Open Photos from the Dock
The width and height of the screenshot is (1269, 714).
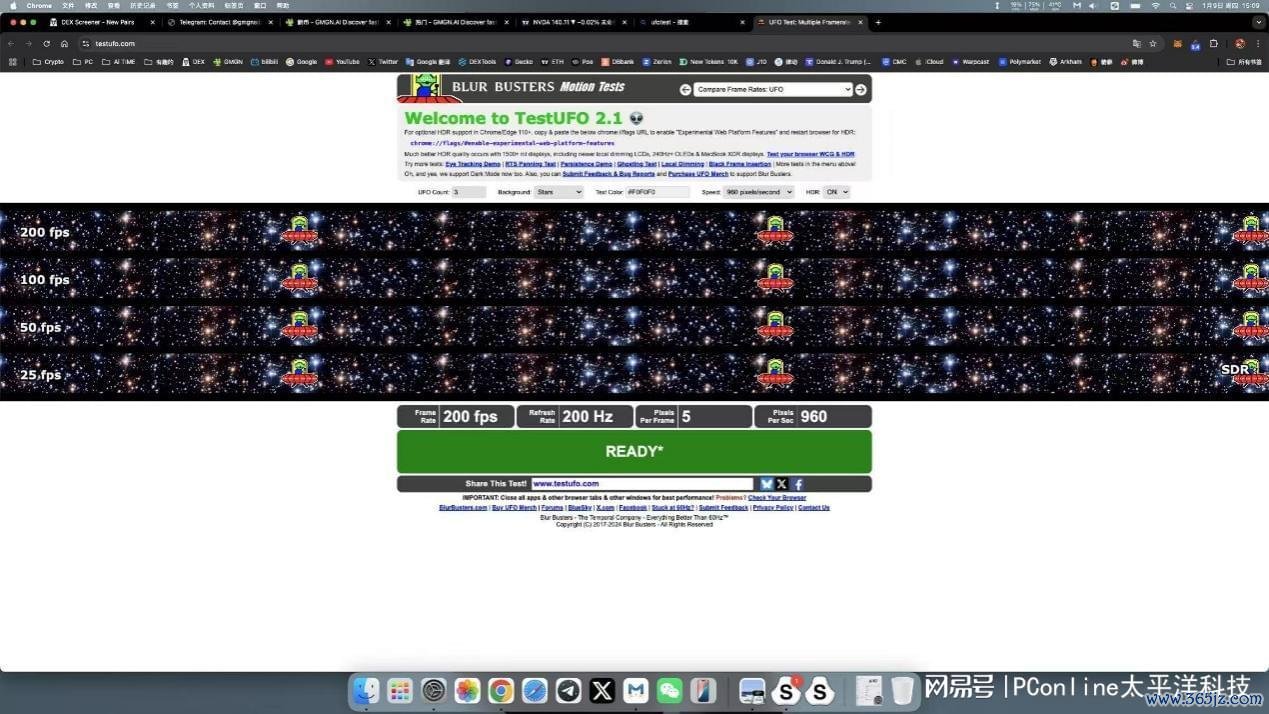(x=467, y=690)
